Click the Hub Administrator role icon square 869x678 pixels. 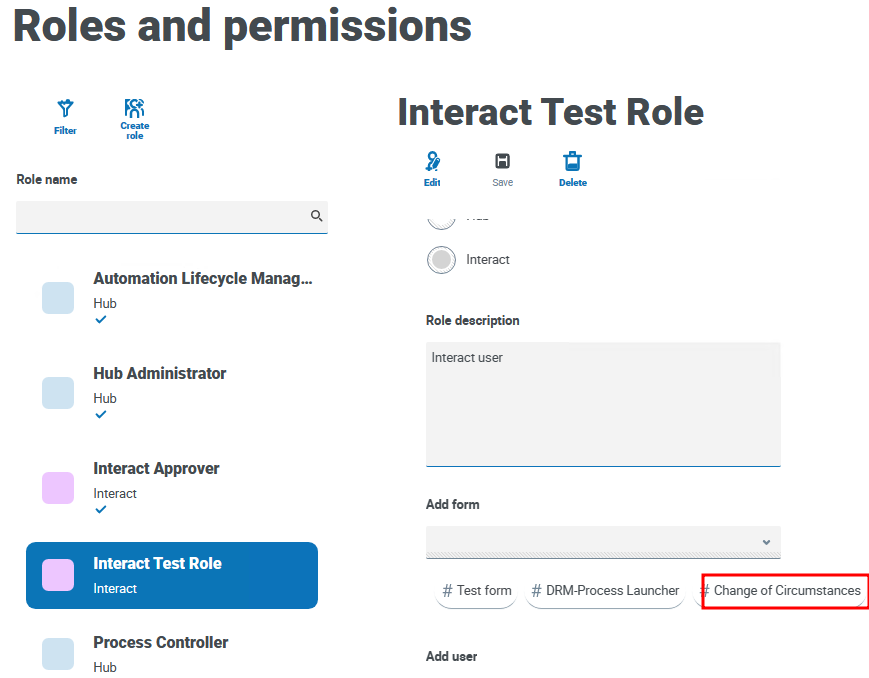pyautogui.click(x=58, y=393)
